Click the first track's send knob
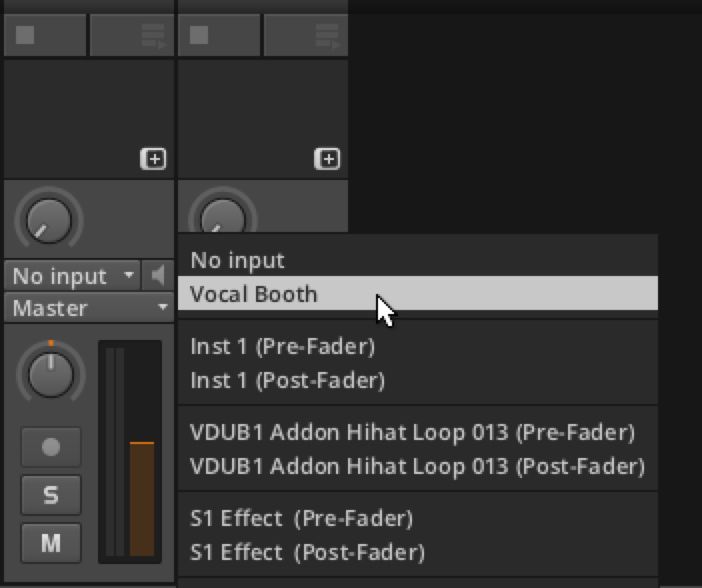This screenshot has height=588, width=702. pyautogui.click(x=49, y=221)
